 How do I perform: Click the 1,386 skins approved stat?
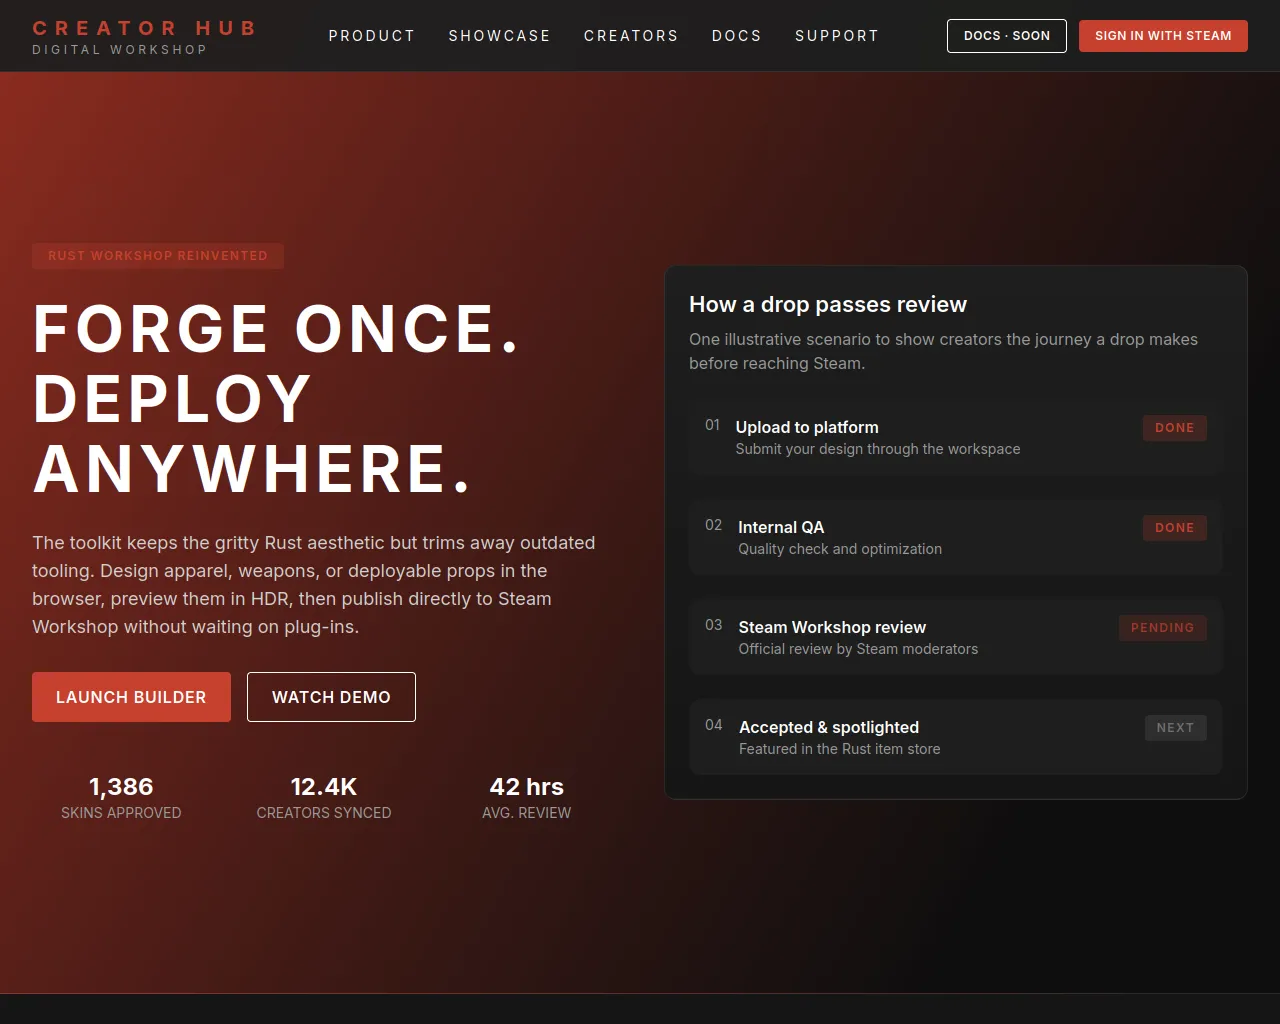click(121, 798)
